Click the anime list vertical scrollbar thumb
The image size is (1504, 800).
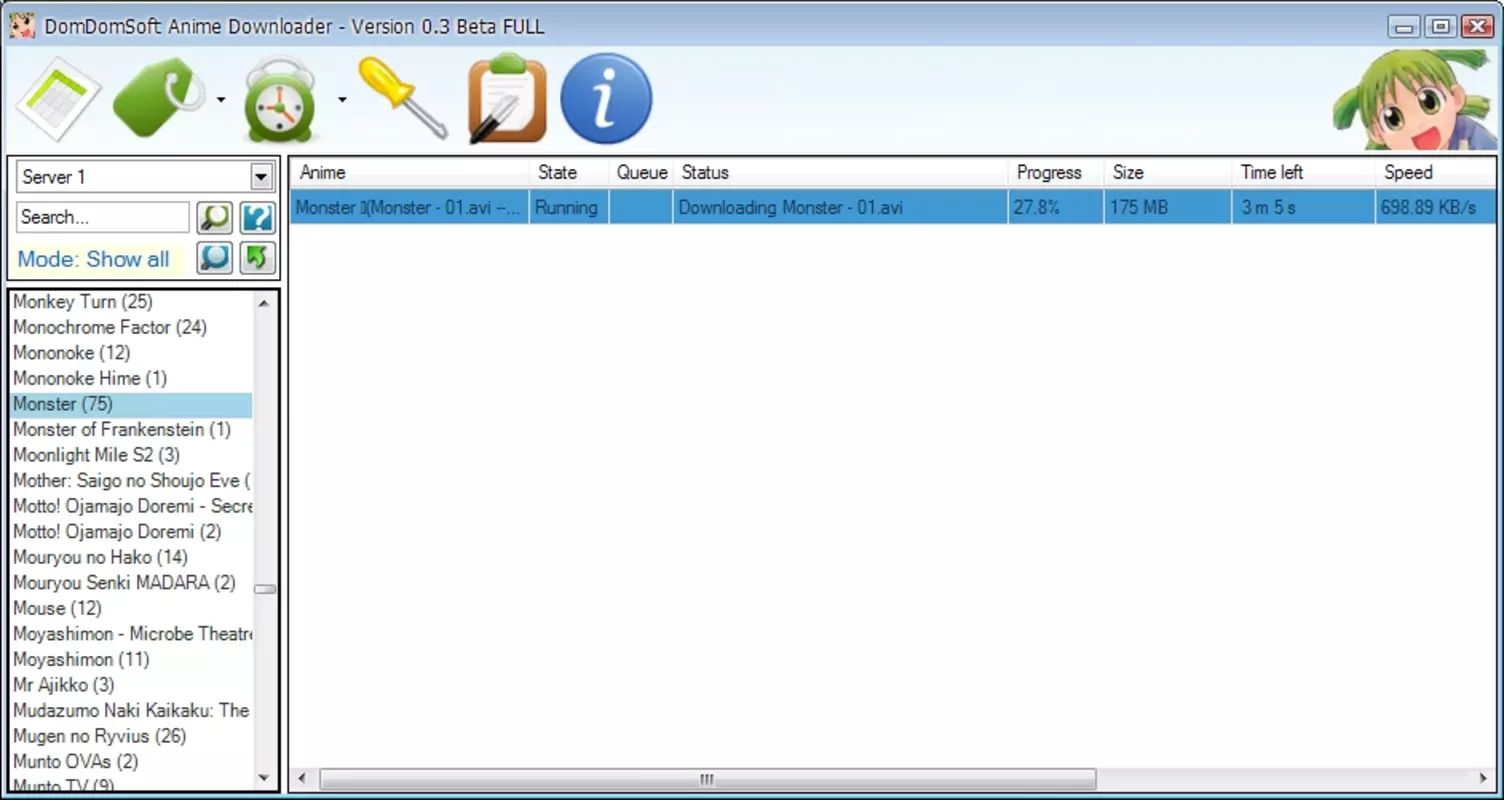point(265,589)
